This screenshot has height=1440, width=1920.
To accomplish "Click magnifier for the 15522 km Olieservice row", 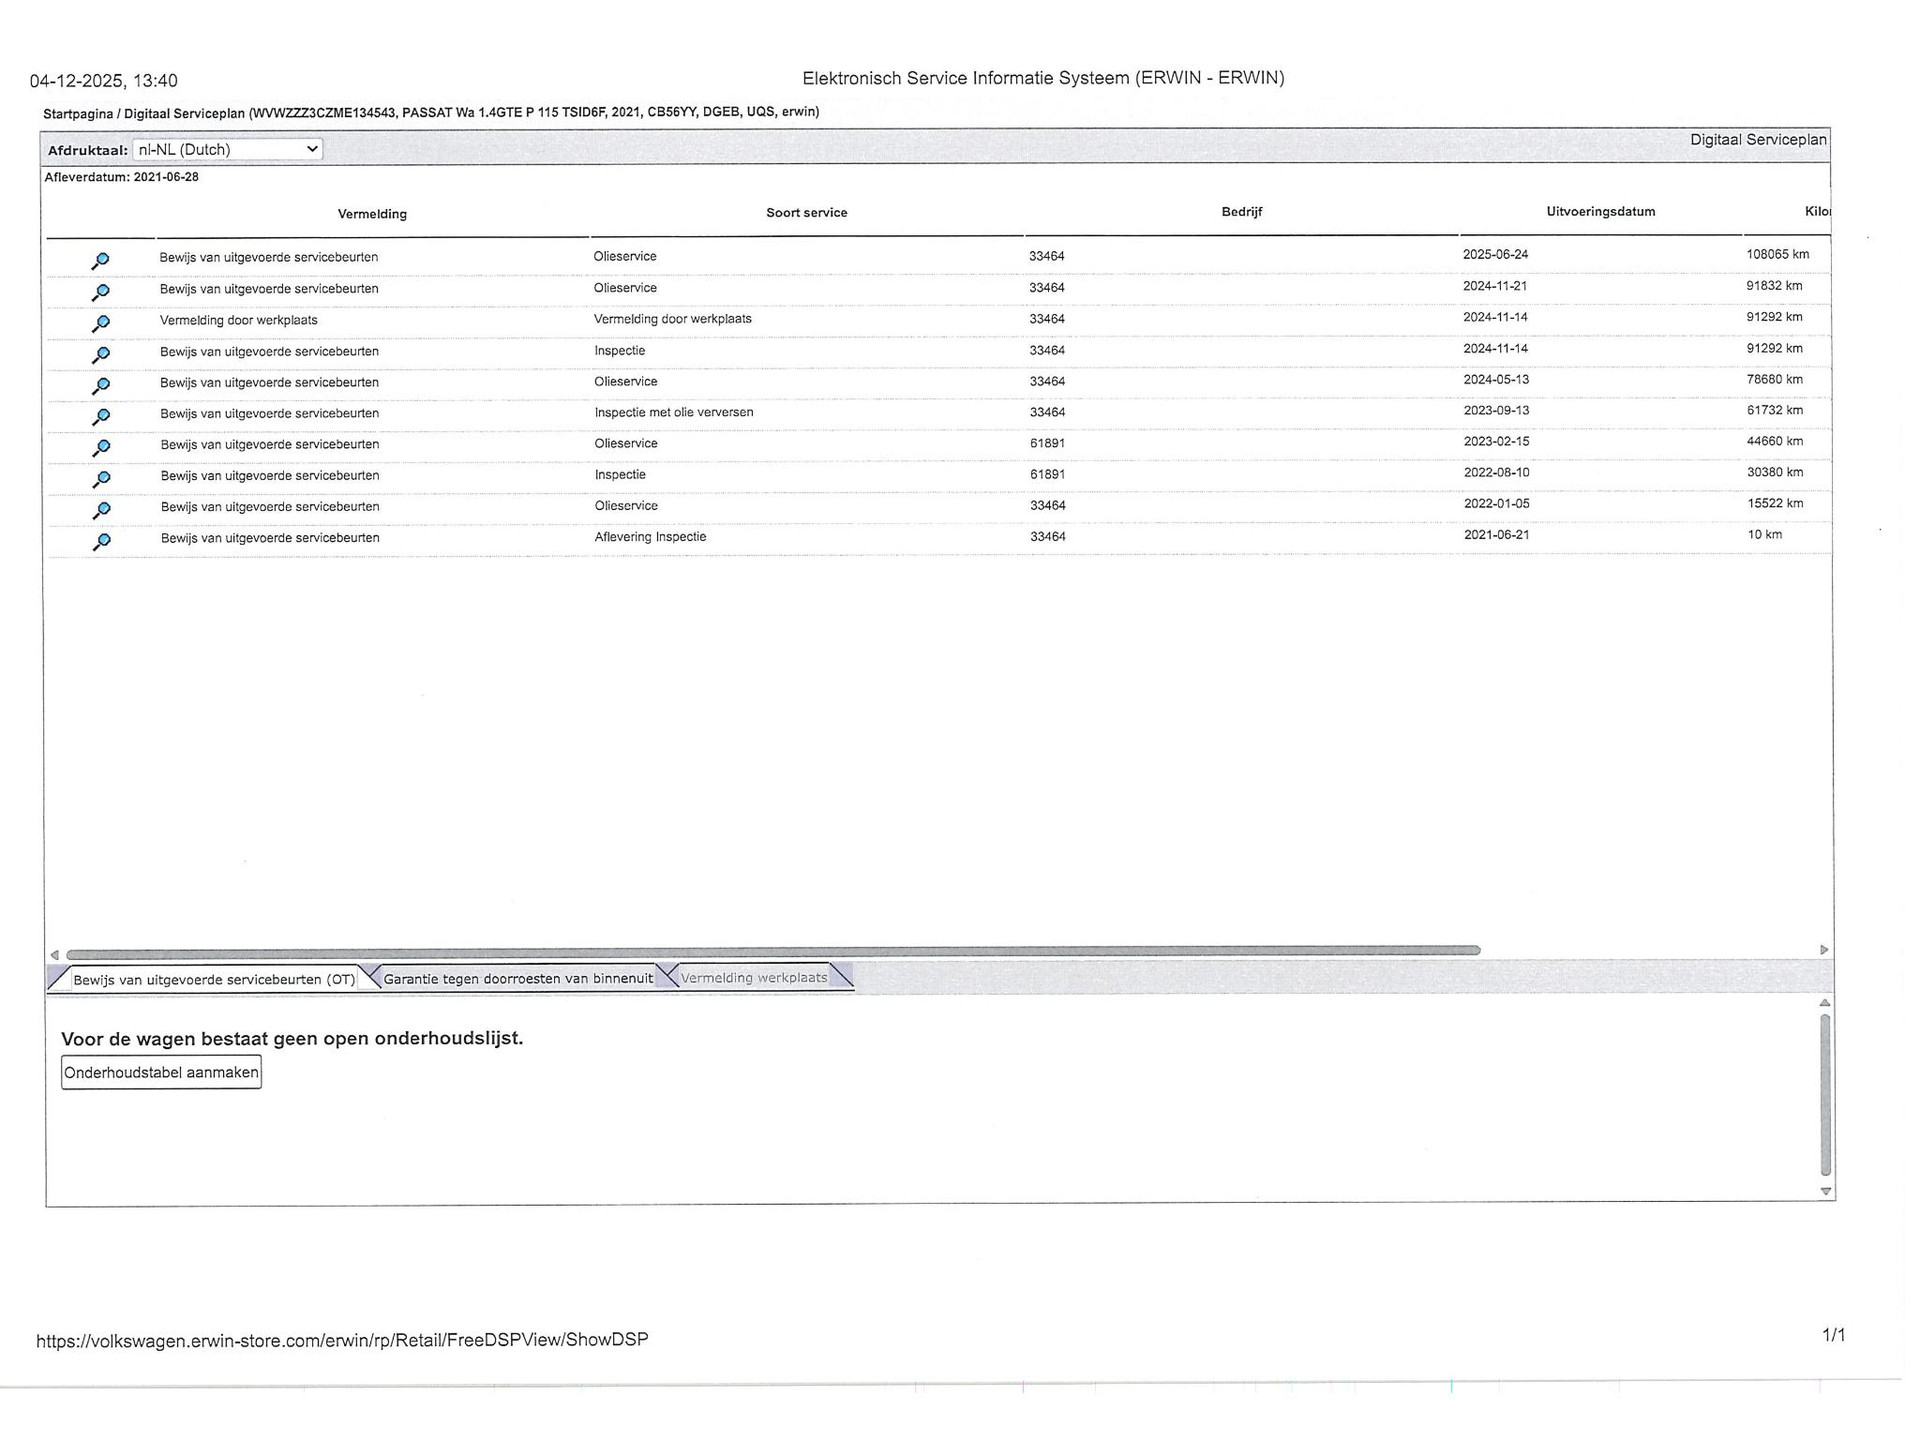I will 100,510.
